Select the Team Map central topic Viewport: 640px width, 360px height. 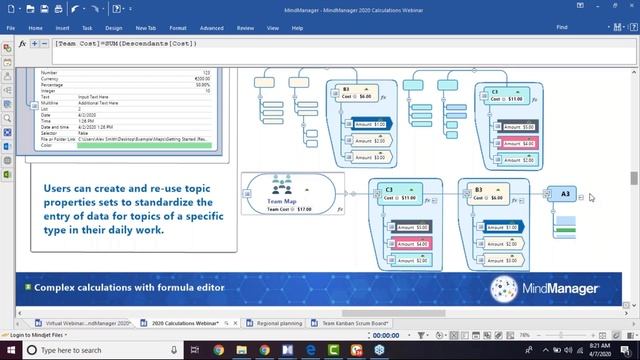pos(291,194)
